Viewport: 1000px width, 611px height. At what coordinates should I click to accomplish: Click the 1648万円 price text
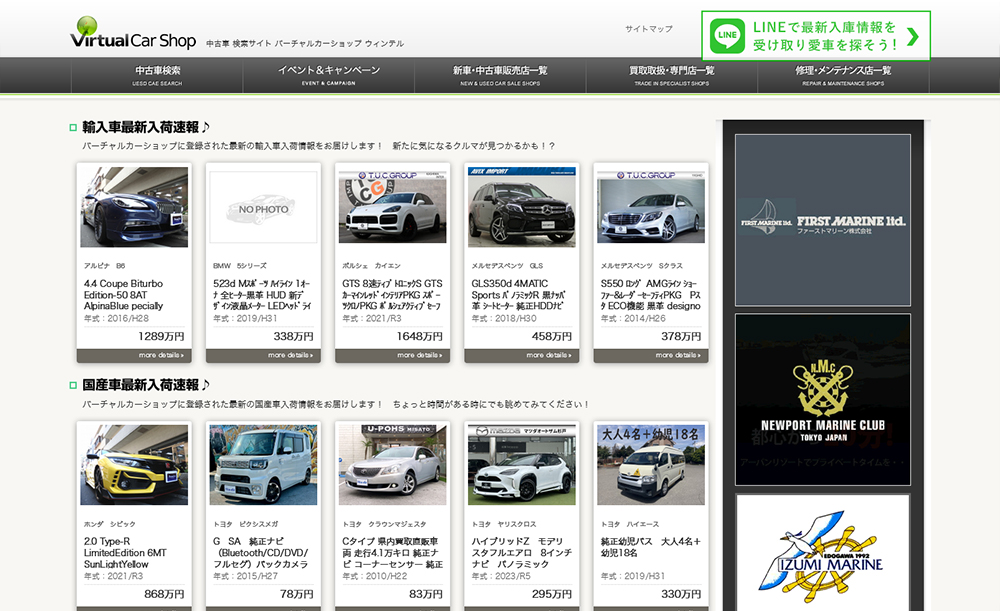click(420, 336)
